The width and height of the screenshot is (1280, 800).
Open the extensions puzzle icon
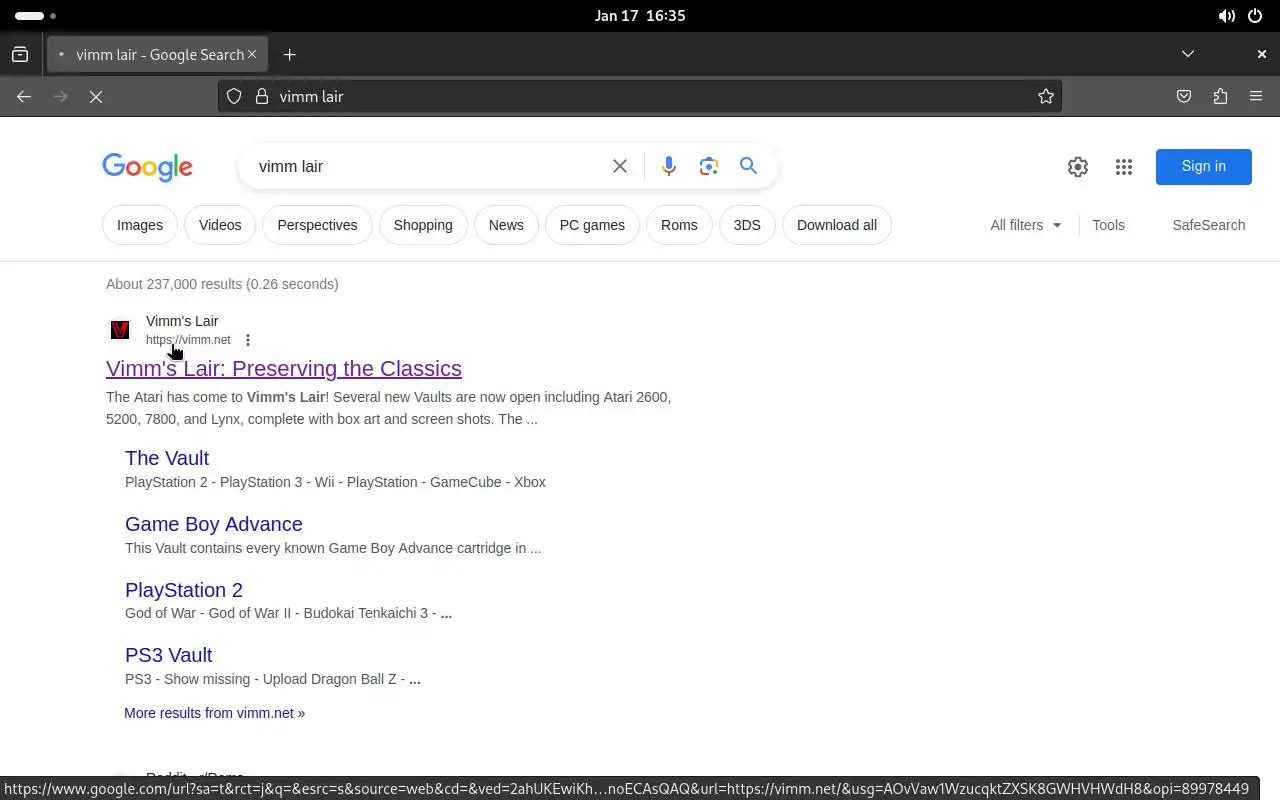1220,96
